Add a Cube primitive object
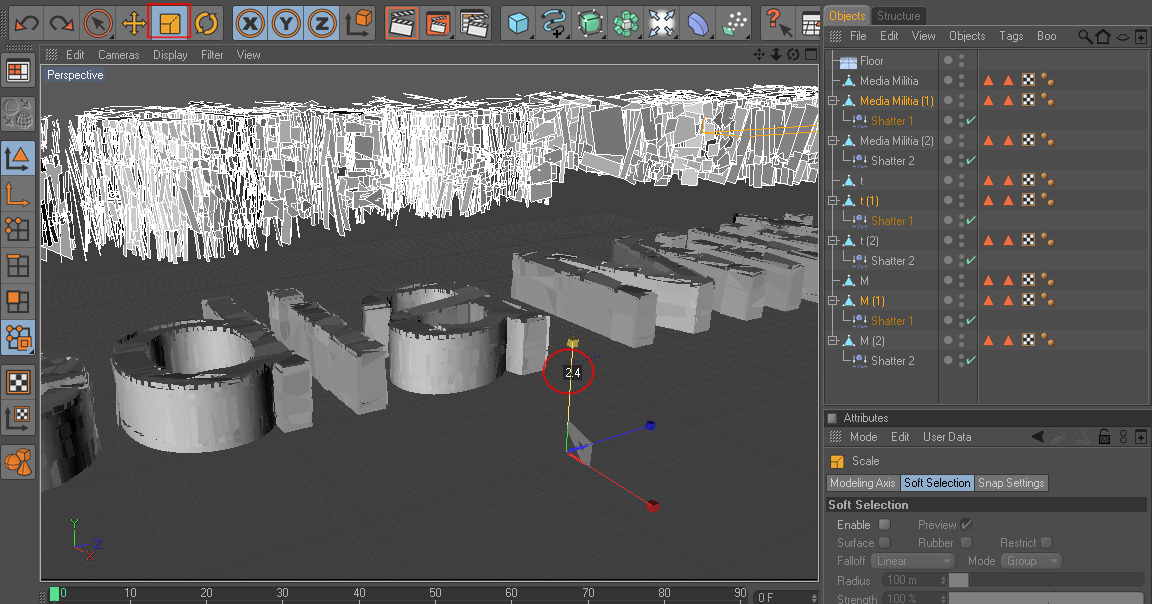 pyautogui.click(x=518, y=24)
